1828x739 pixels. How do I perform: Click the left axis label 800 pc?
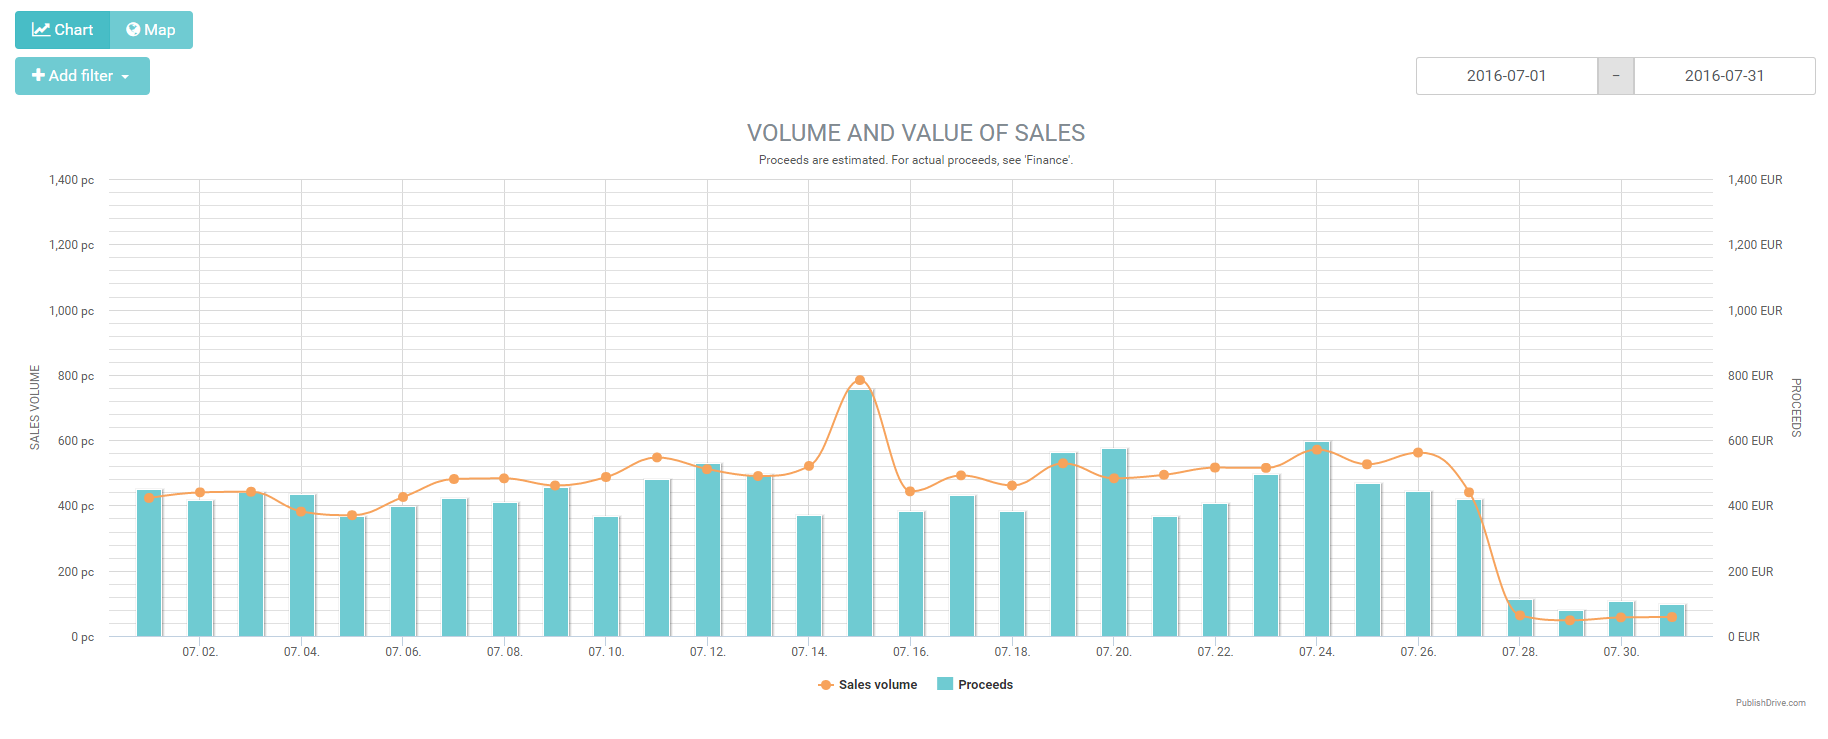[x=76, y=376]
